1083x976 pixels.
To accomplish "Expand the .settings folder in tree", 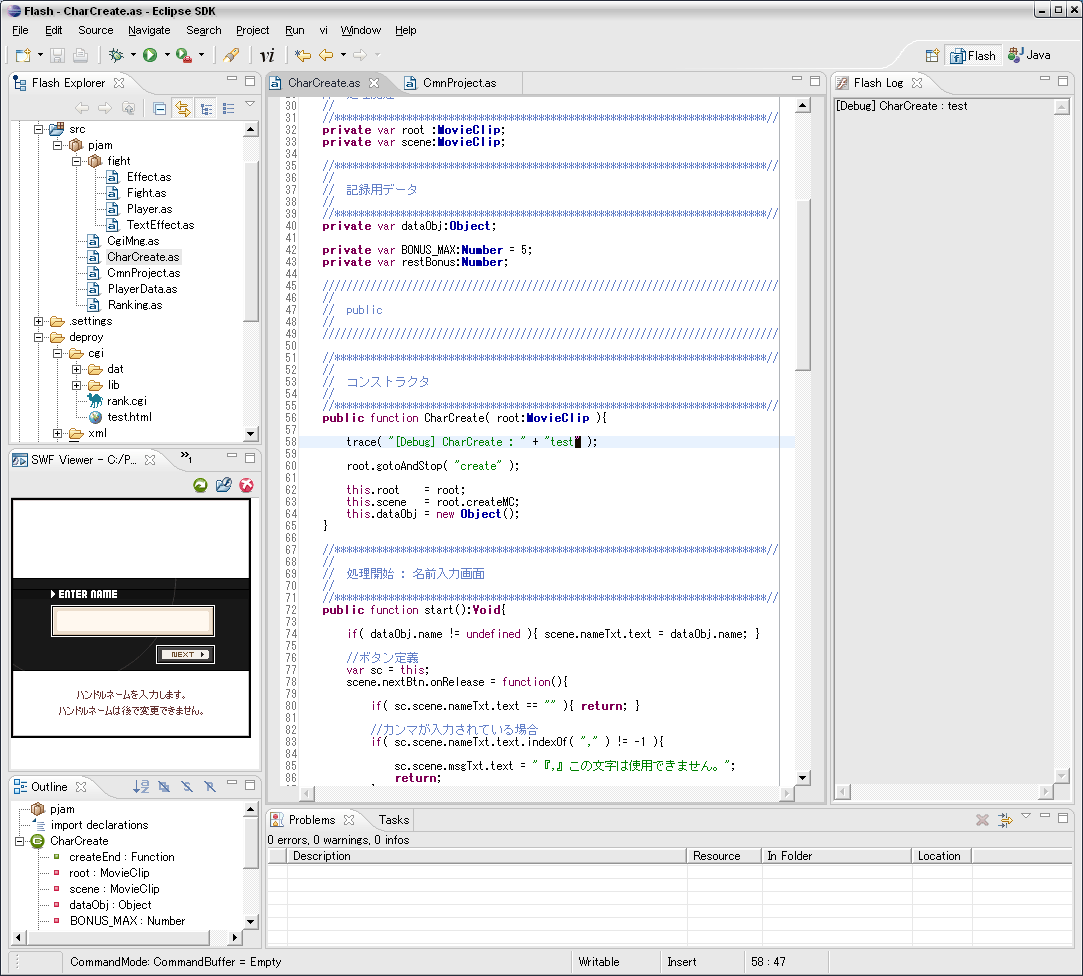I will coord(39,321).
